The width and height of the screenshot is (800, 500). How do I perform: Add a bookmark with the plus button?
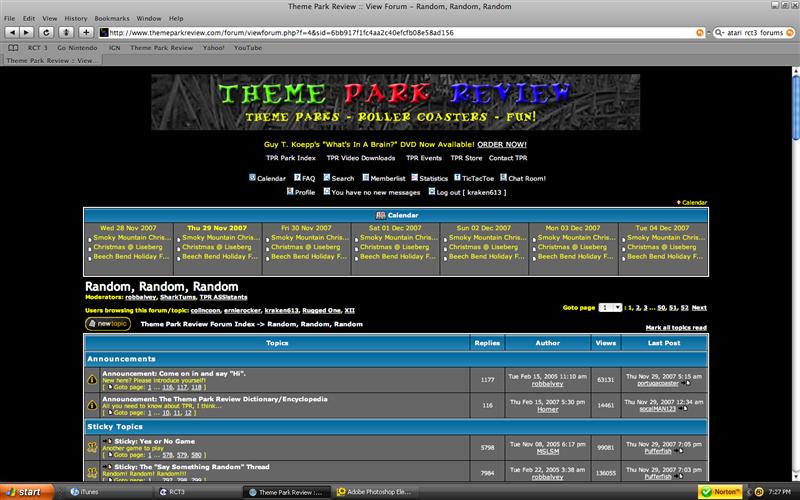click(x=86, y=32)
